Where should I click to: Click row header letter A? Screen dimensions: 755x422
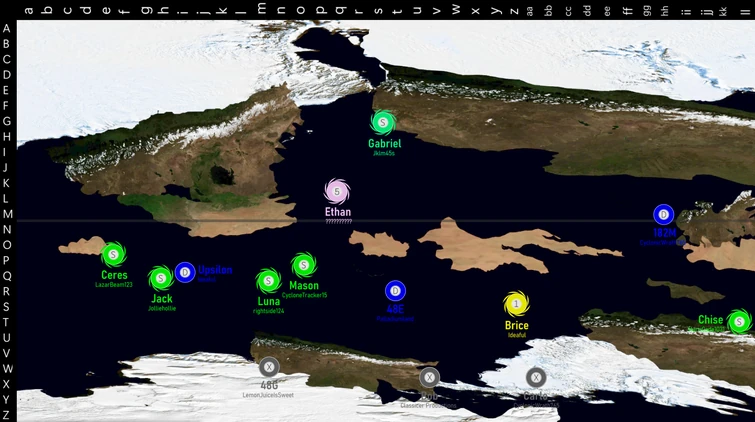point(6,28)
